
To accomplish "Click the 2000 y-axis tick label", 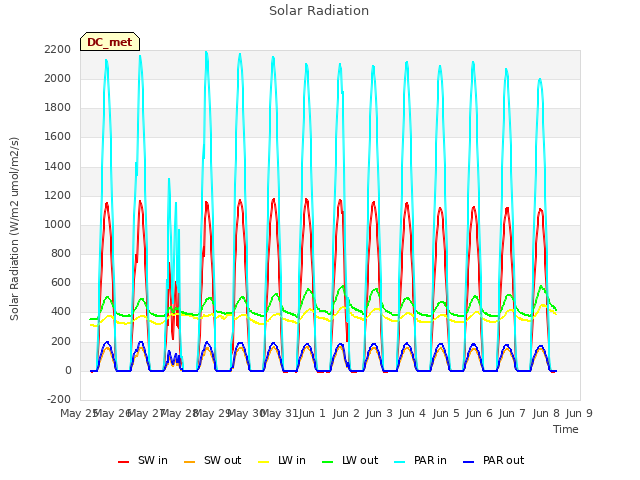I will coord(58,78).
